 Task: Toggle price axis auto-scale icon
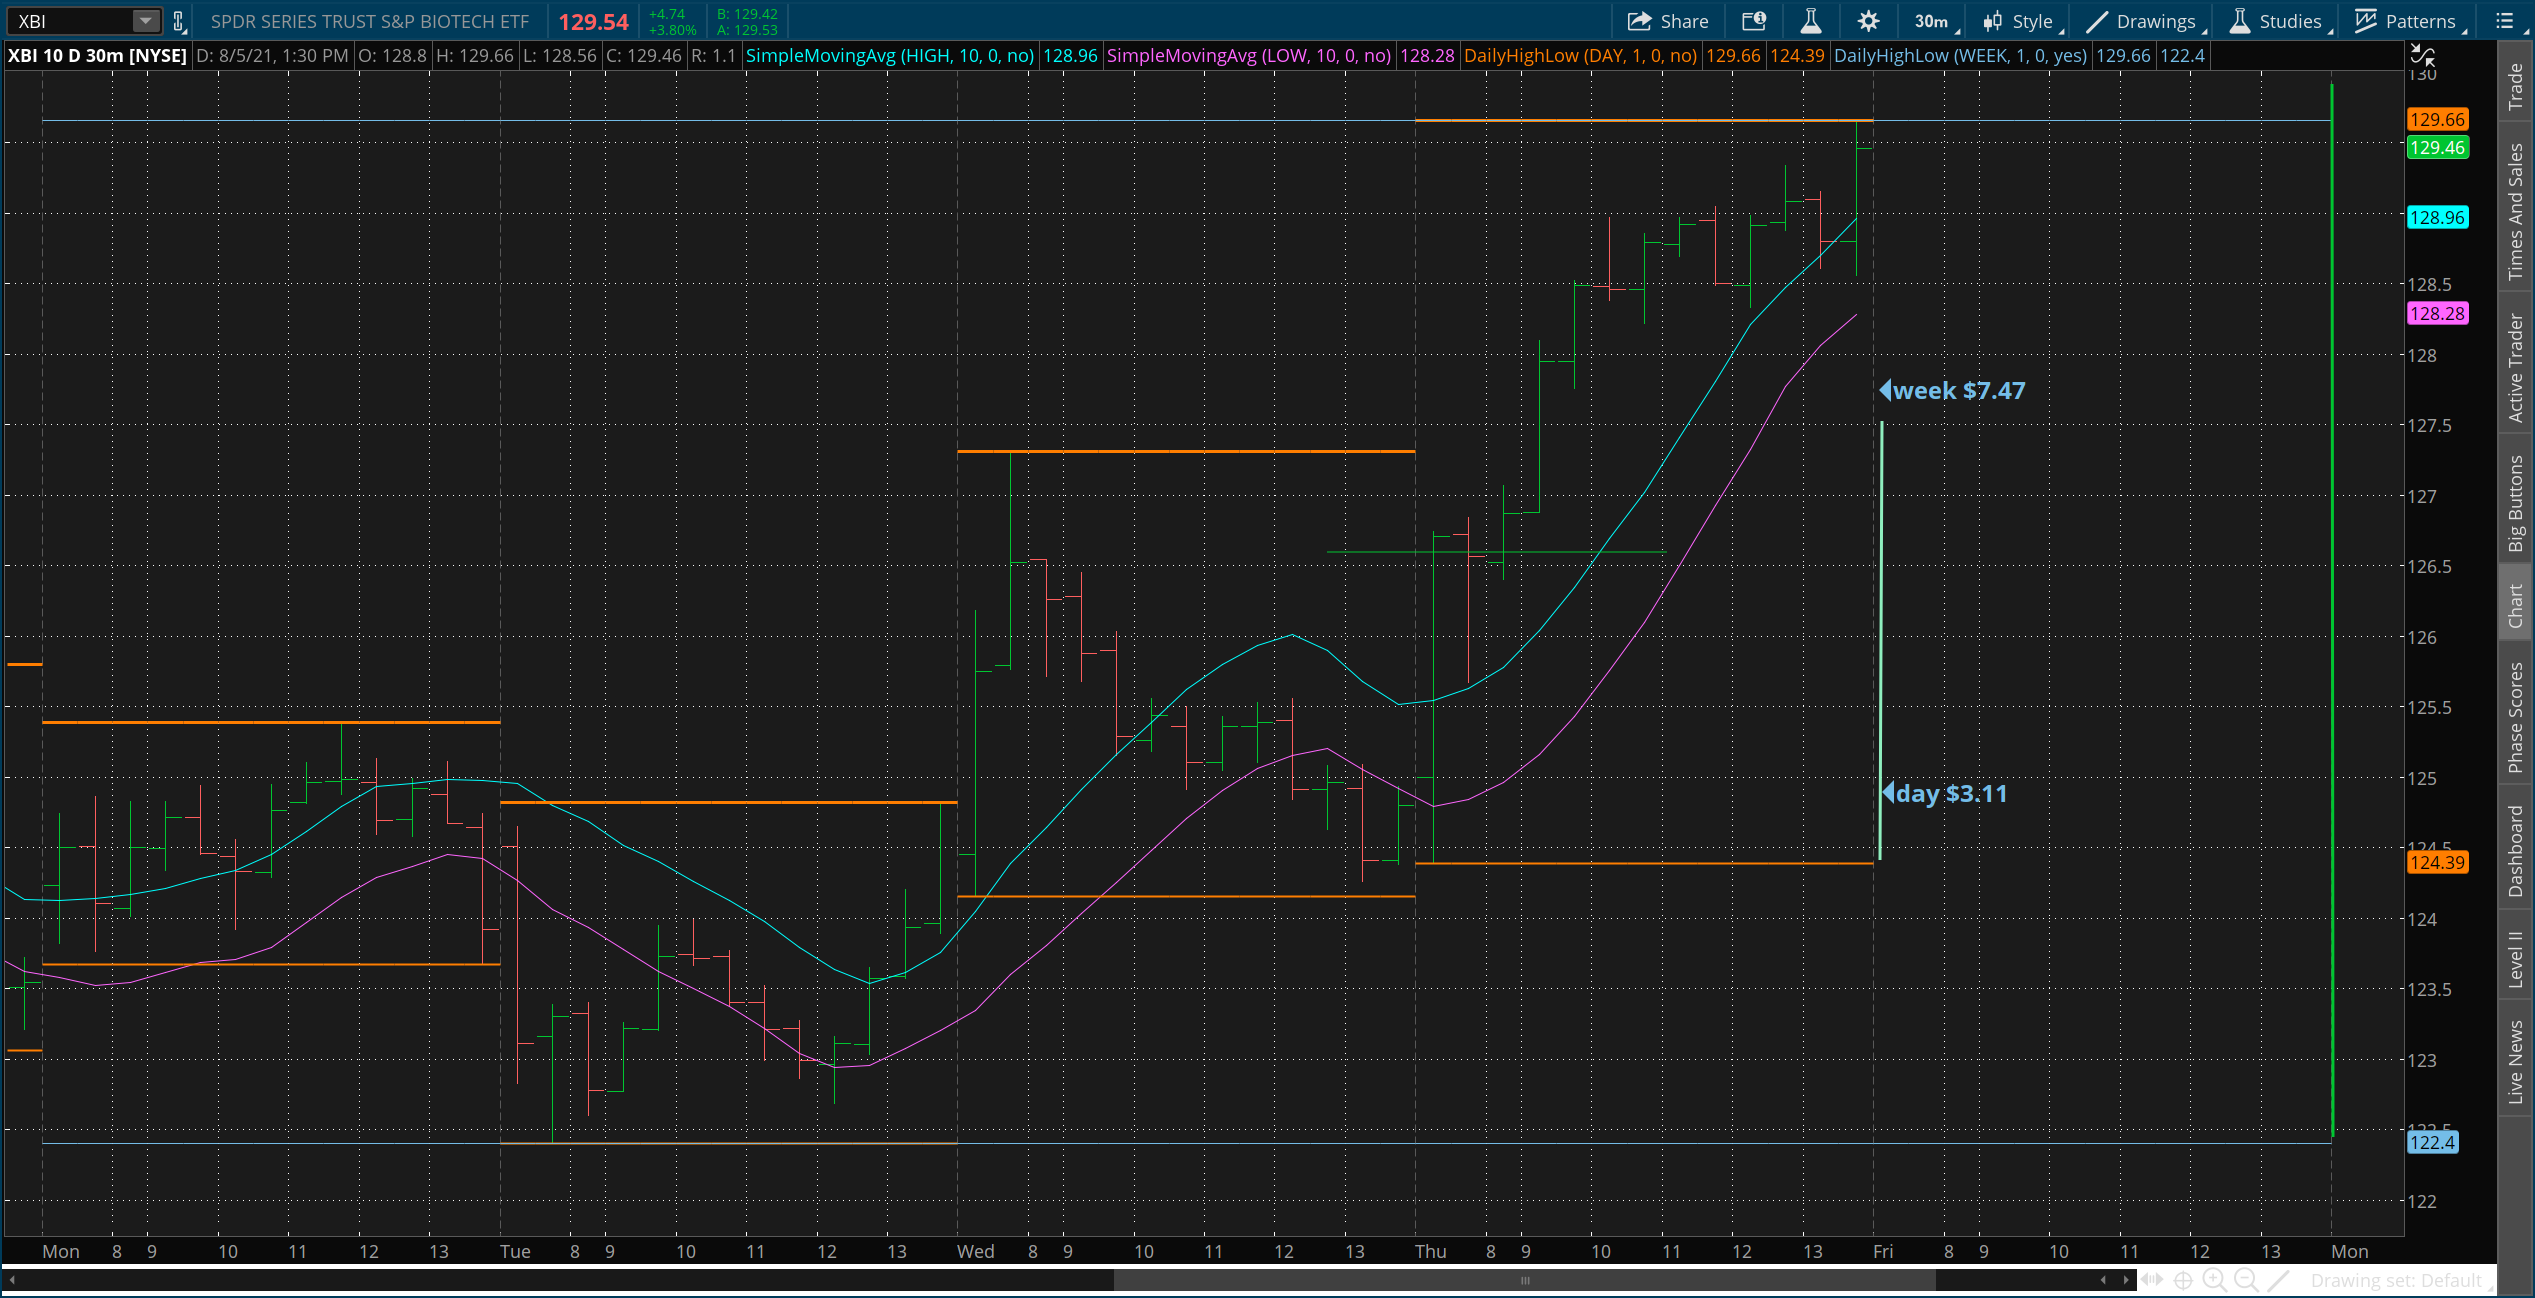coord(2422,55)
